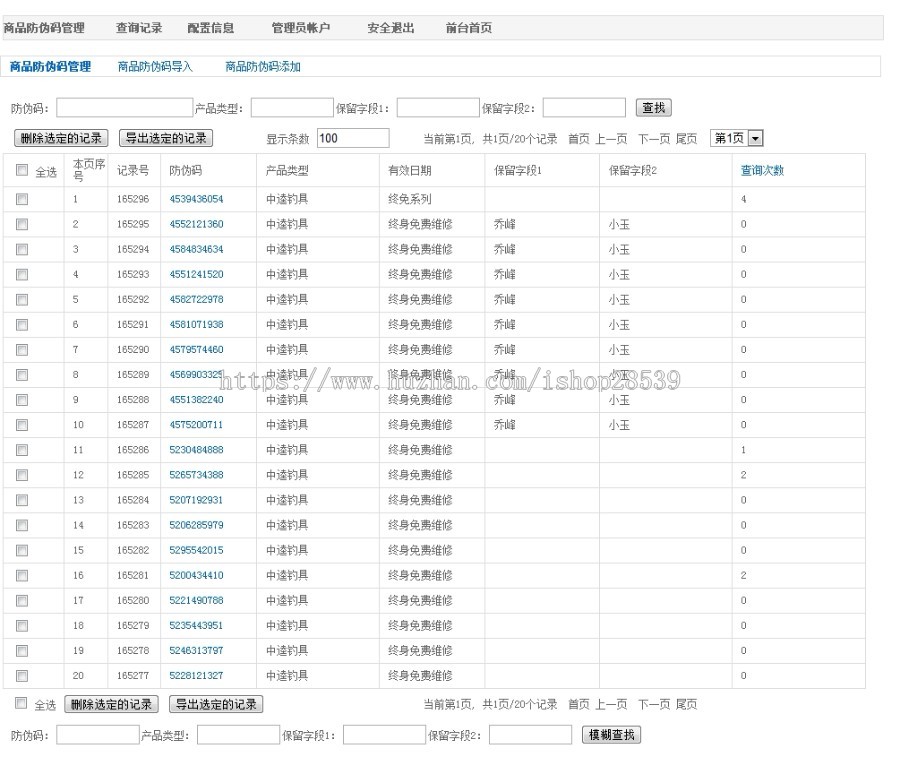Check the row for record 165283

(22, 525)
